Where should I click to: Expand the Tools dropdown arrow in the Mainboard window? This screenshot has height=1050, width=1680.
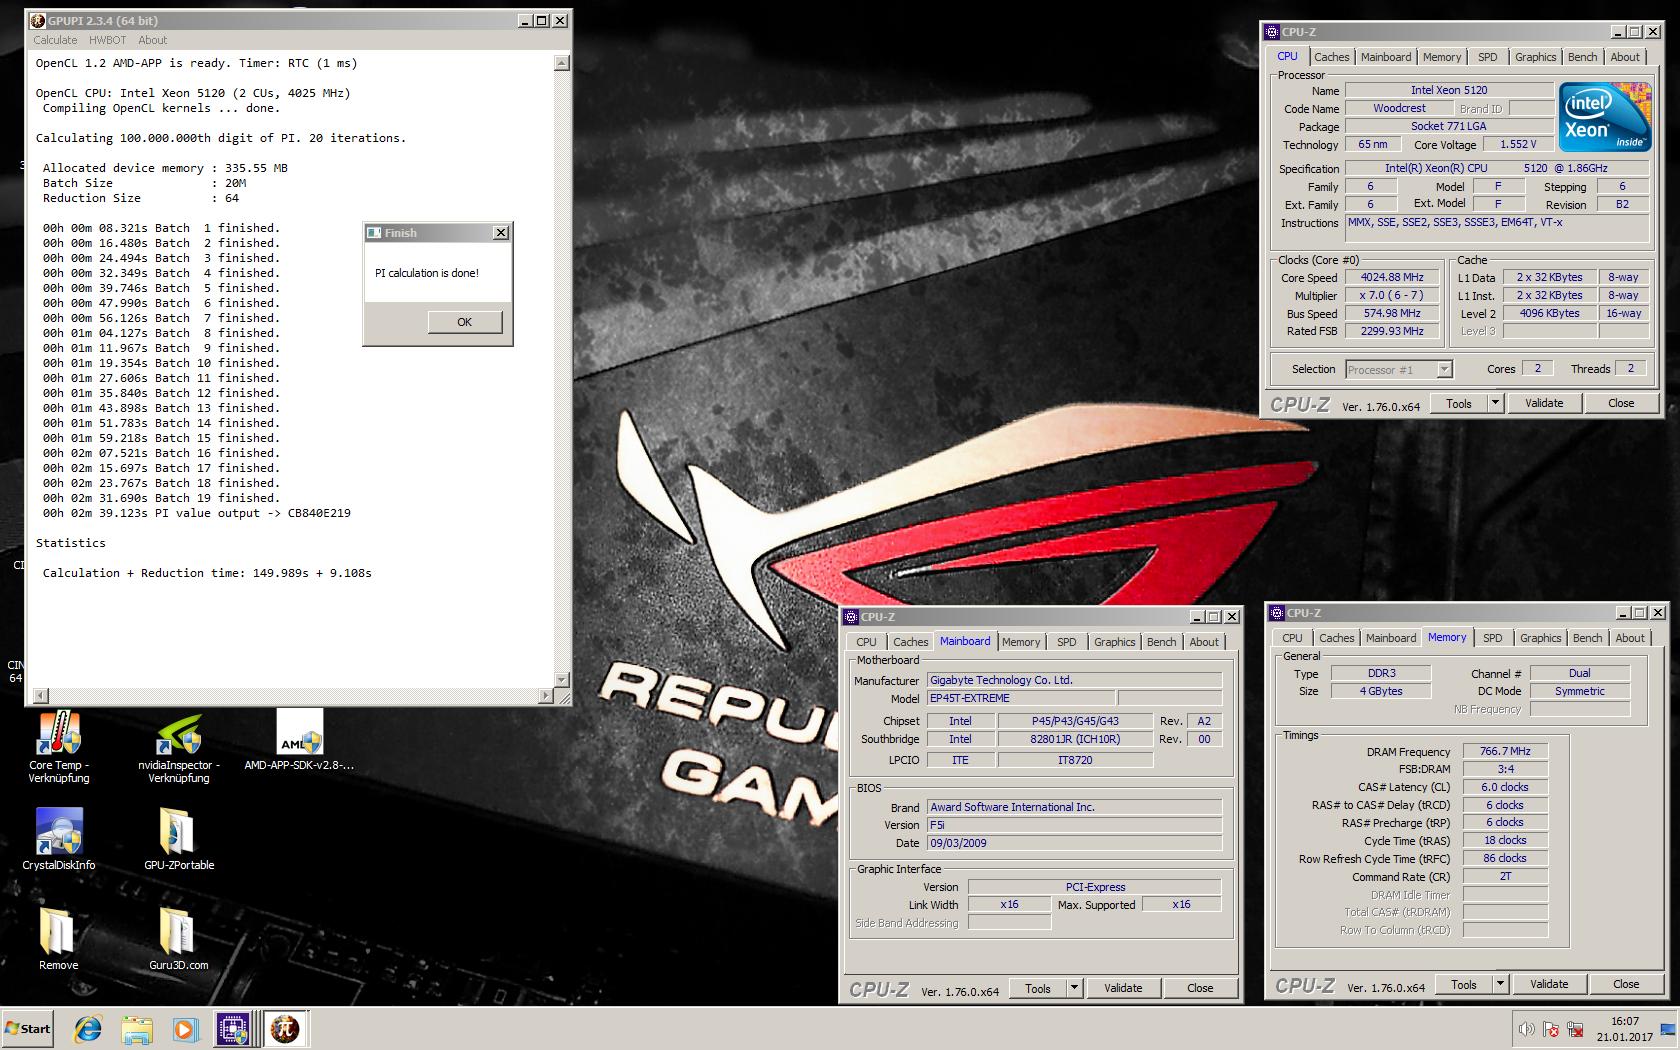click(x=1074, y=988)
